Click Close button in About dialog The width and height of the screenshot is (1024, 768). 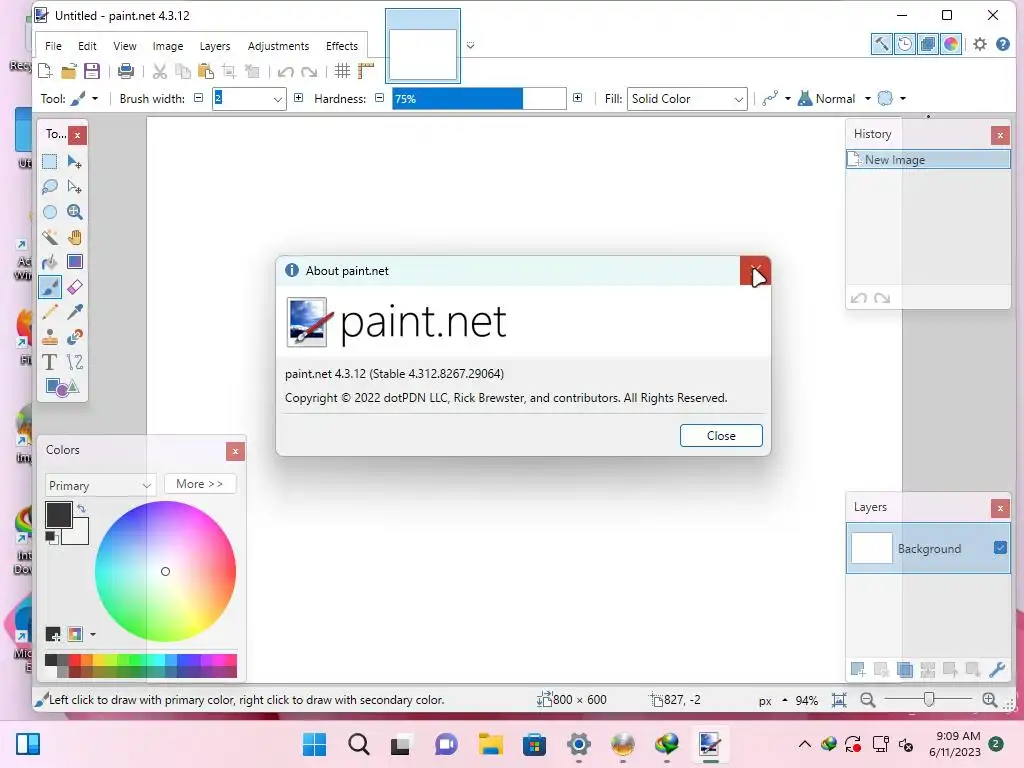tap(721, 436)
